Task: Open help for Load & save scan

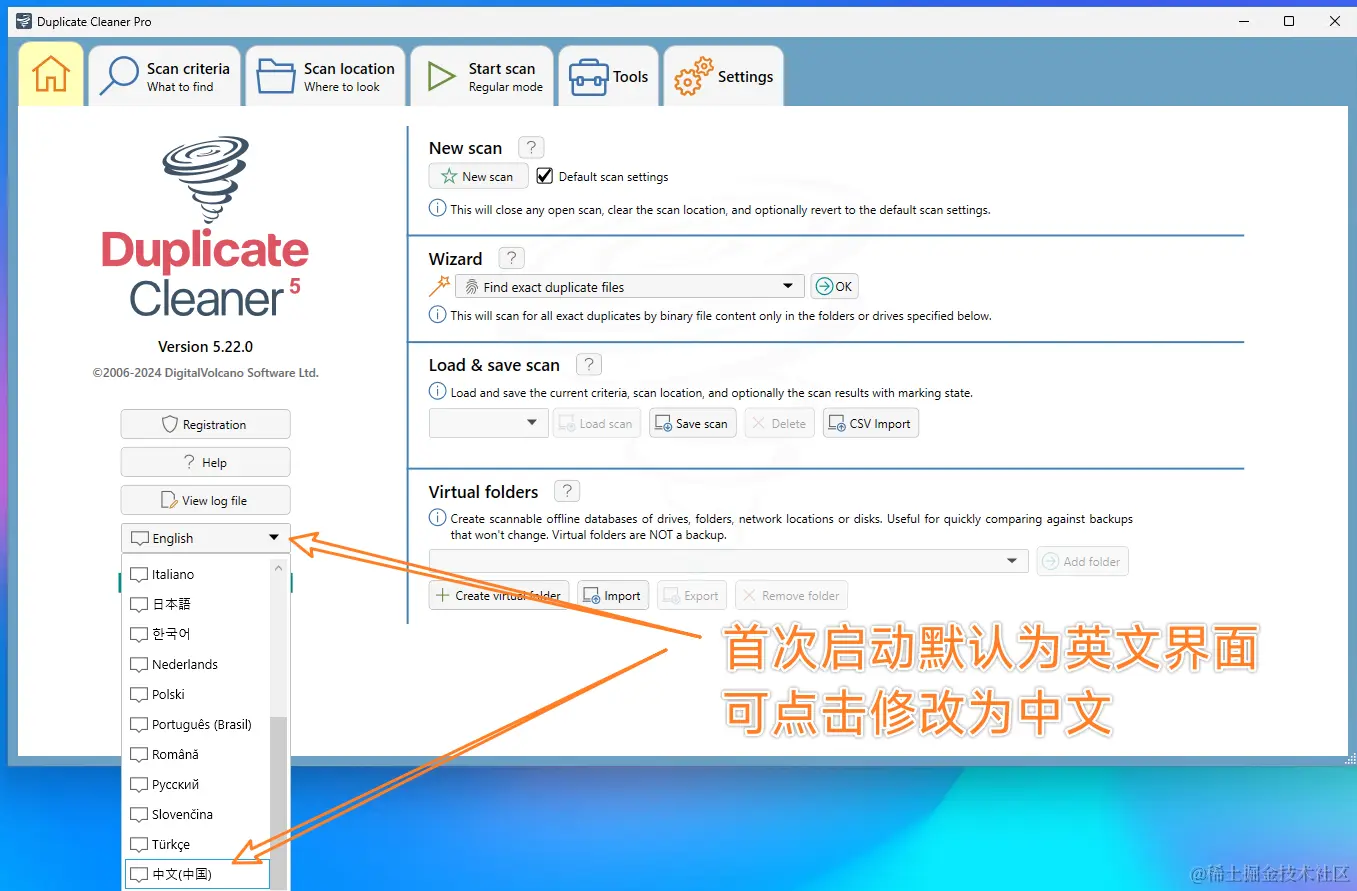Action: (x=589, y=364)
